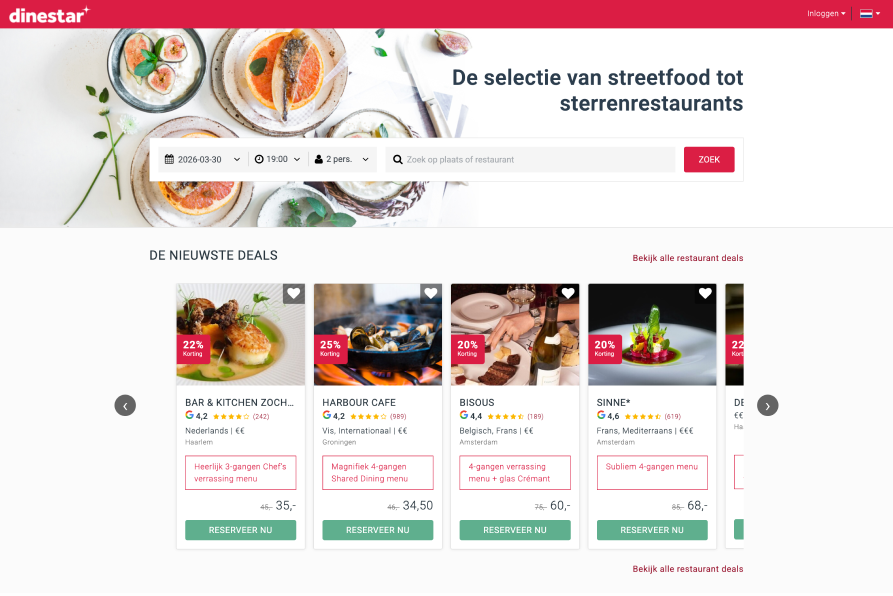
Task: Click the dinestar logo
Action: pos(49,14)
